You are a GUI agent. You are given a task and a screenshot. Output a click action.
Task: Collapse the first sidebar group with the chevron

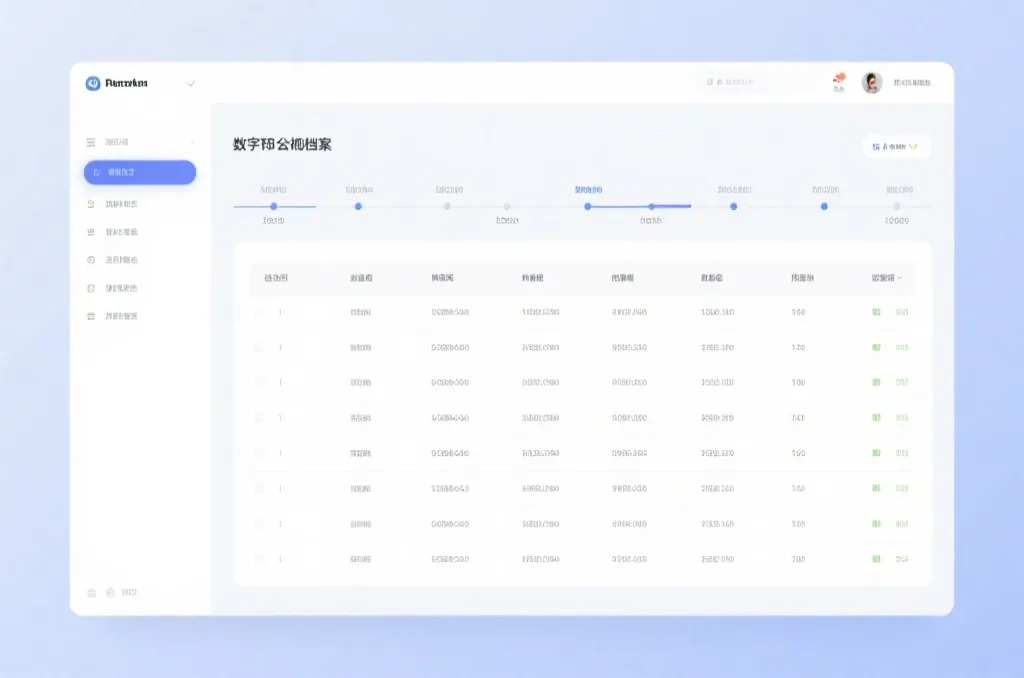[x=192, y=142]
